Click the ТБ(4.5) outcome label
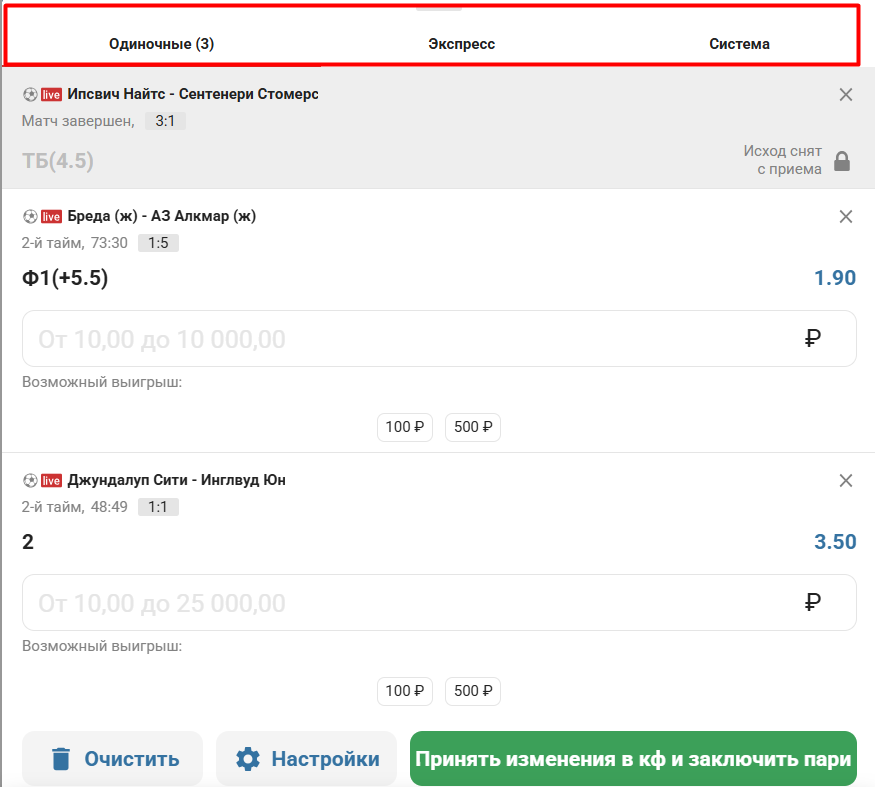 tap(57, 161)
